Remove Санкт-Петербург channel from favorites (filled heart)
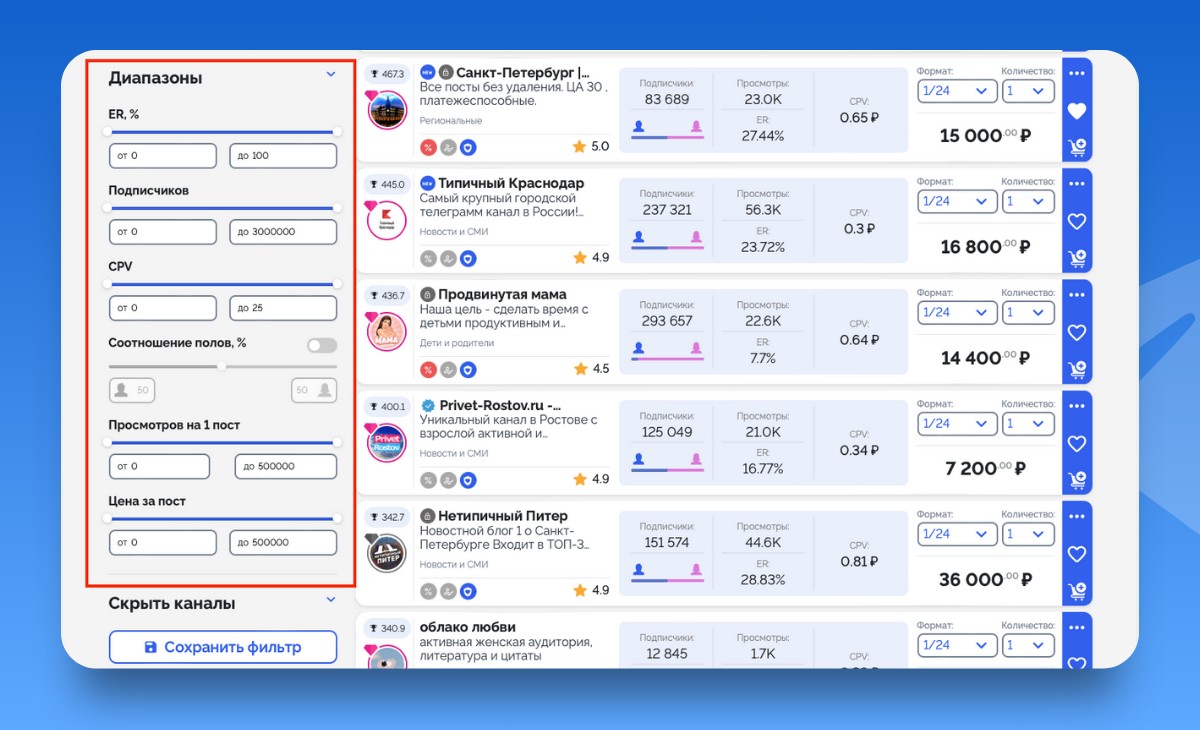 (x=1076, y=111)
